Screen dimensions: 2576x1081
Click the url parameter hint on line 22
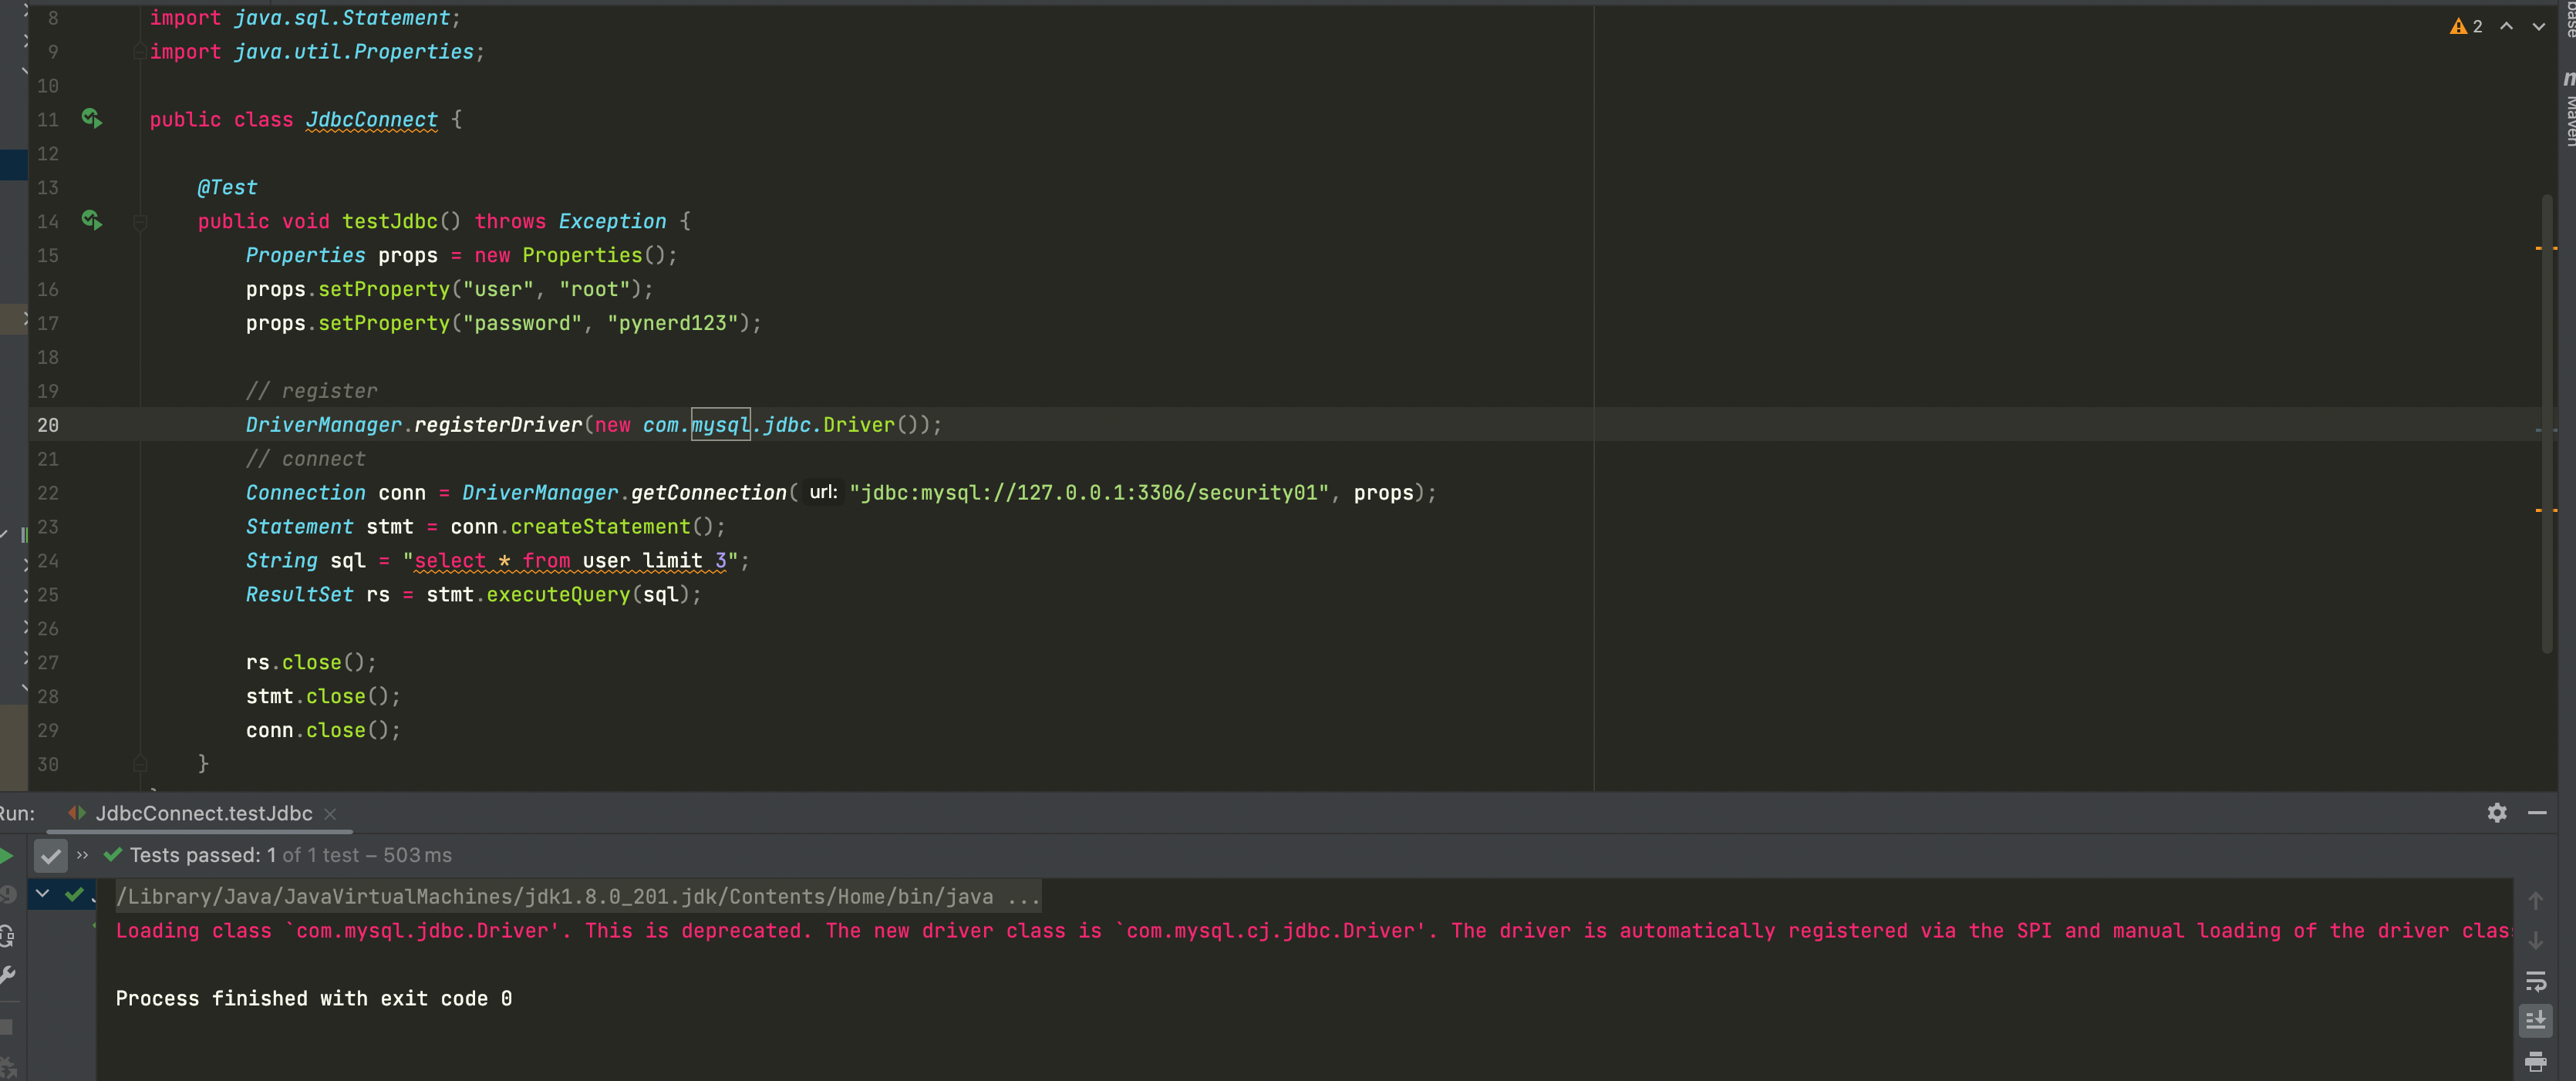pyautogui.click(x=822, y=492)
